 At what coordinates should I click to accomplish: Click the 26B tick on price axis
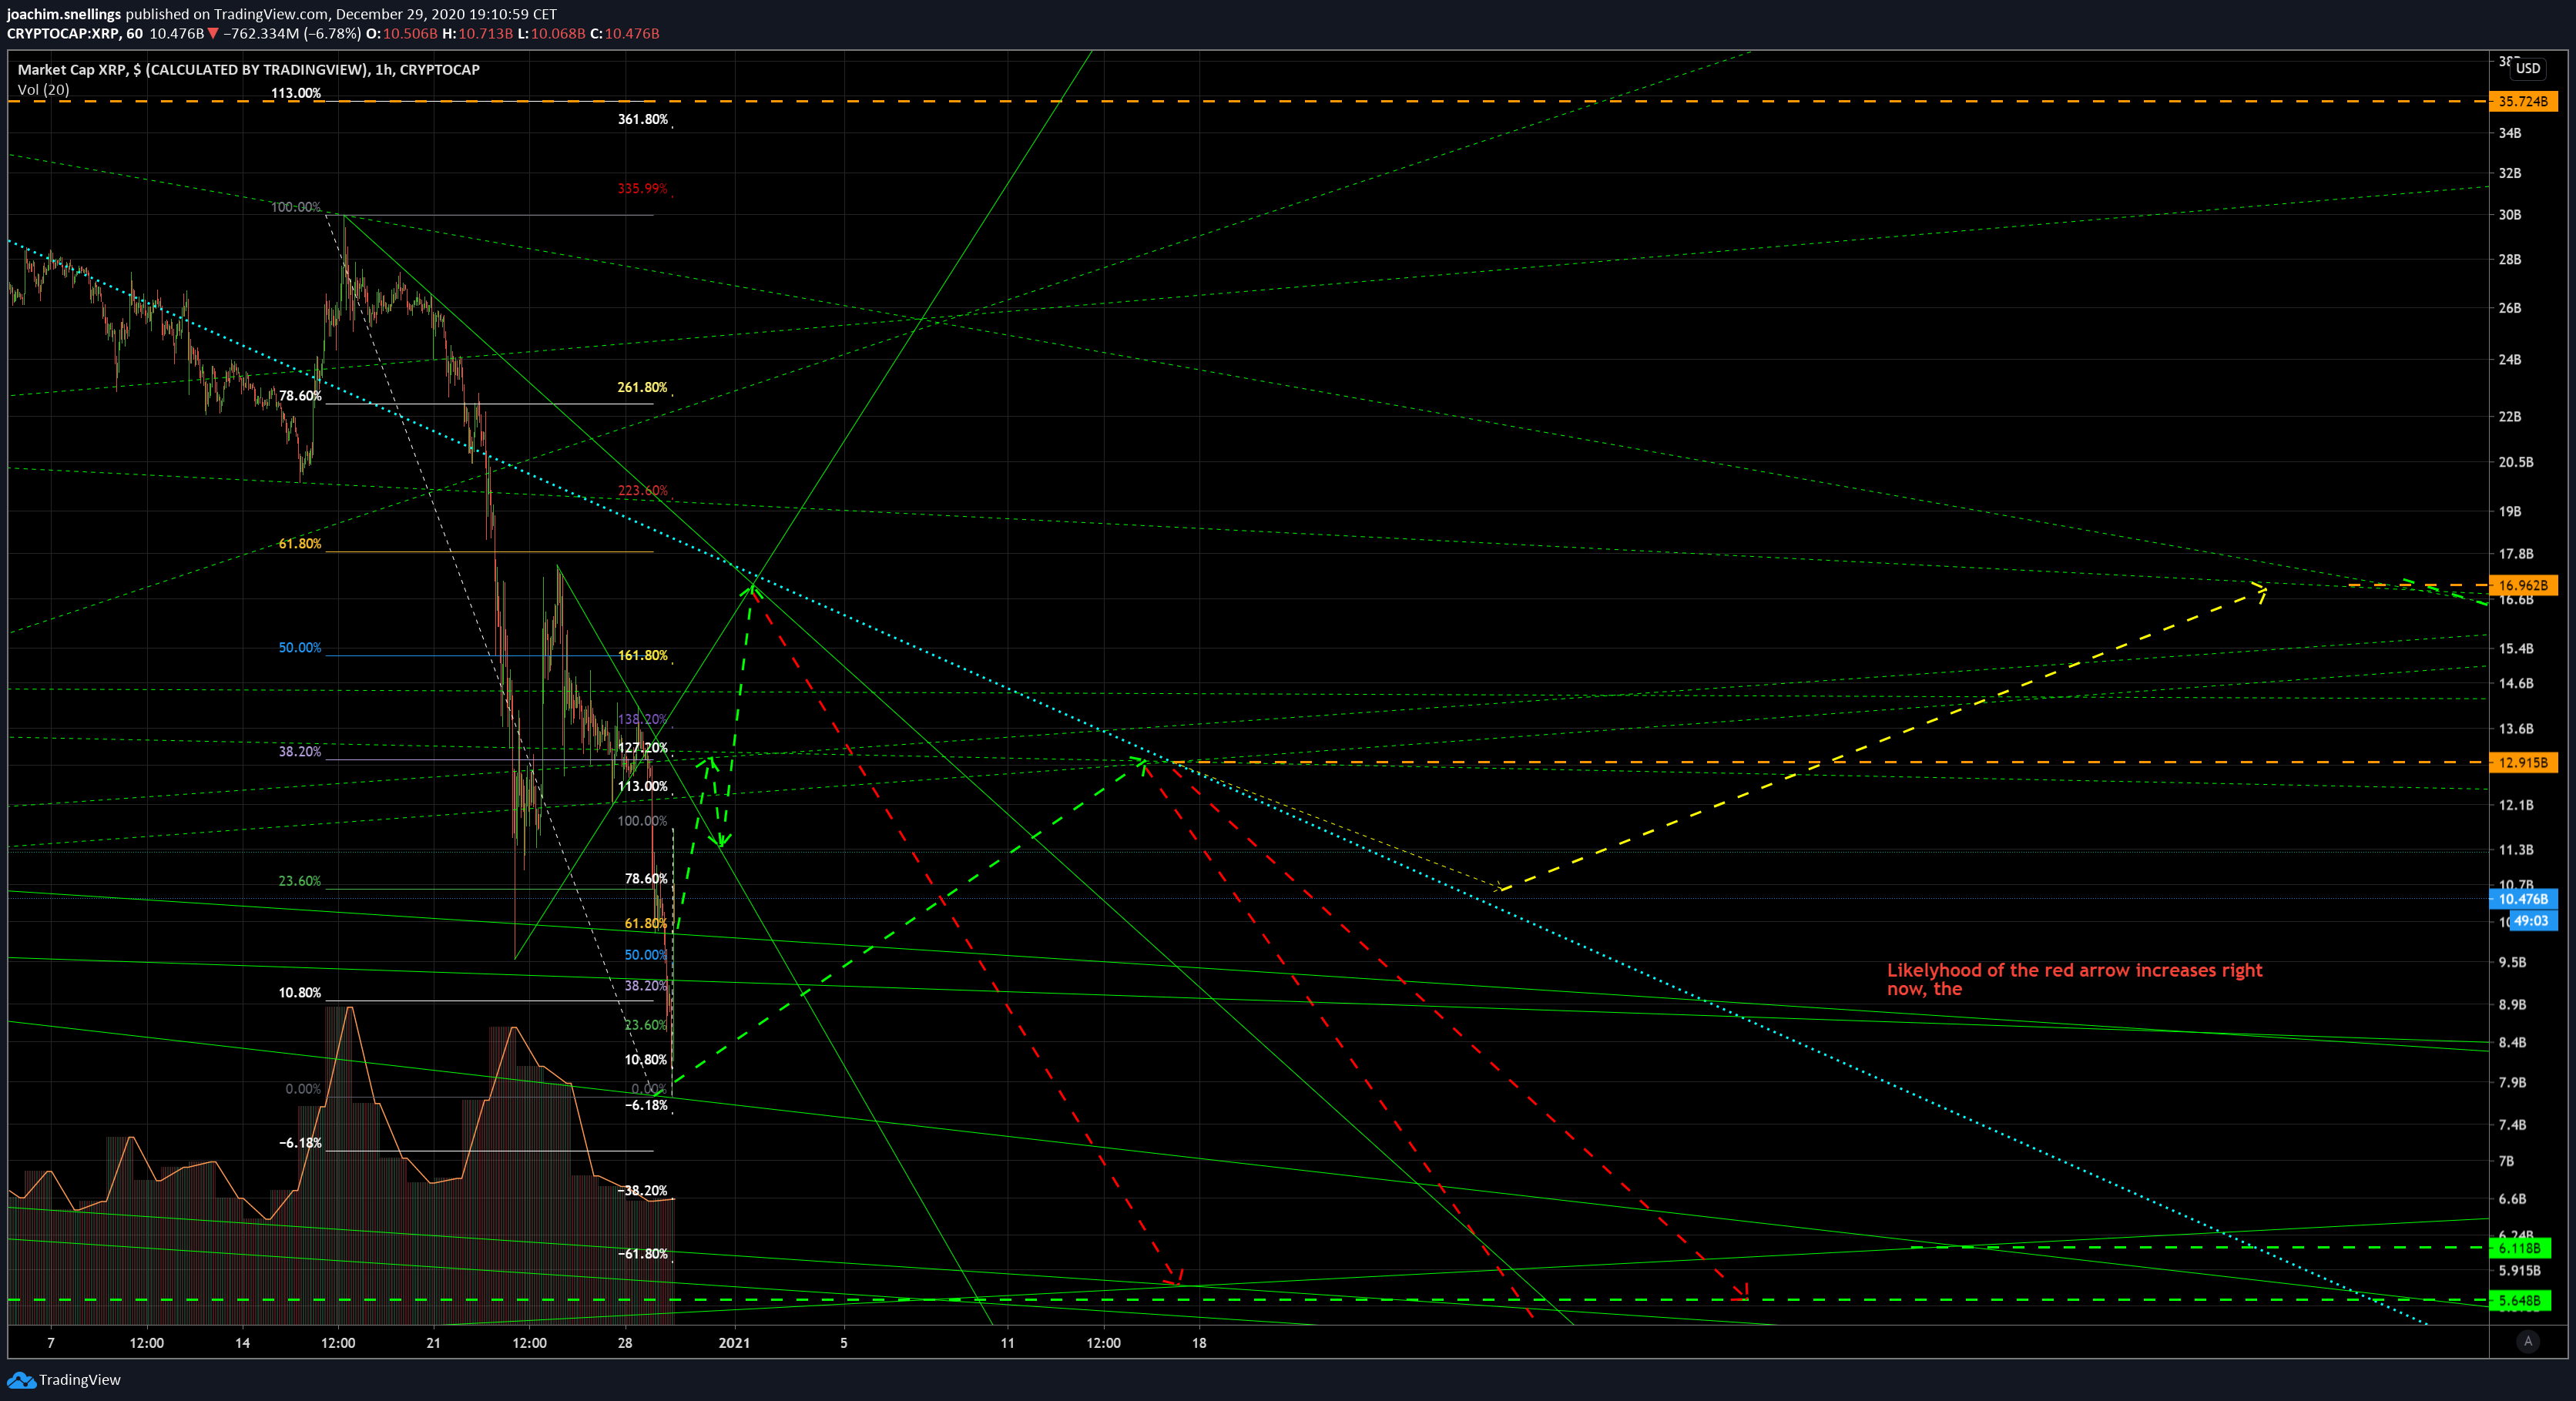tap(2510, 308)
